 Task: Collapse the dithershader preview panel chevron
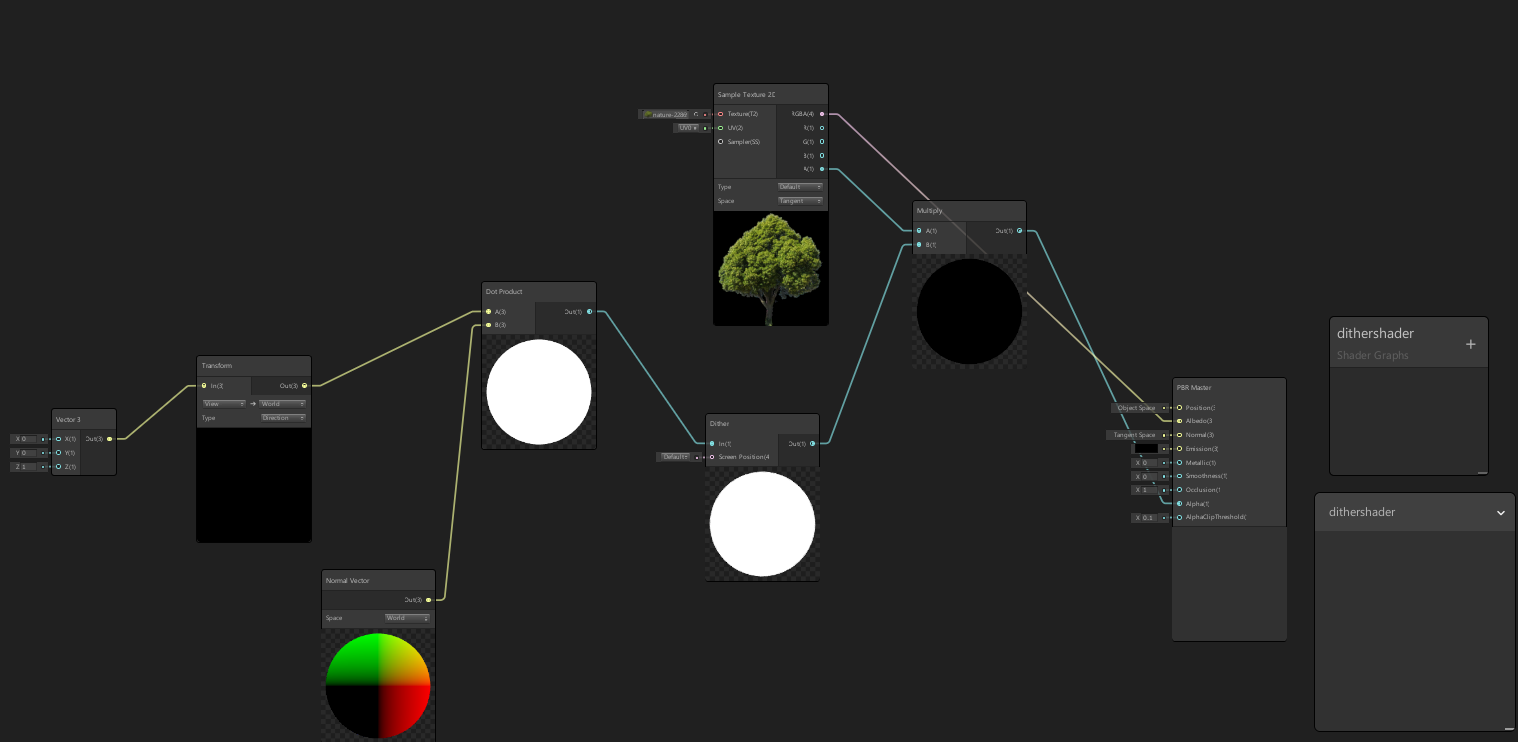(1500, 512)
